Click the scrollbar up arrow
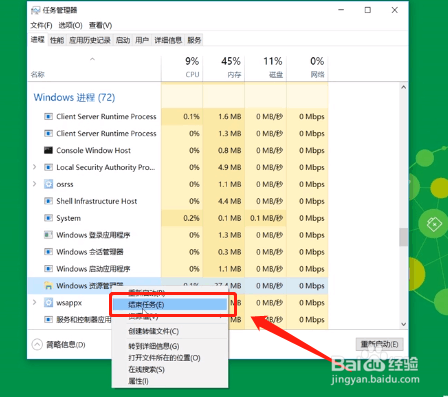The width and height of the screenshot is (448, 397). tap(403, 87)
